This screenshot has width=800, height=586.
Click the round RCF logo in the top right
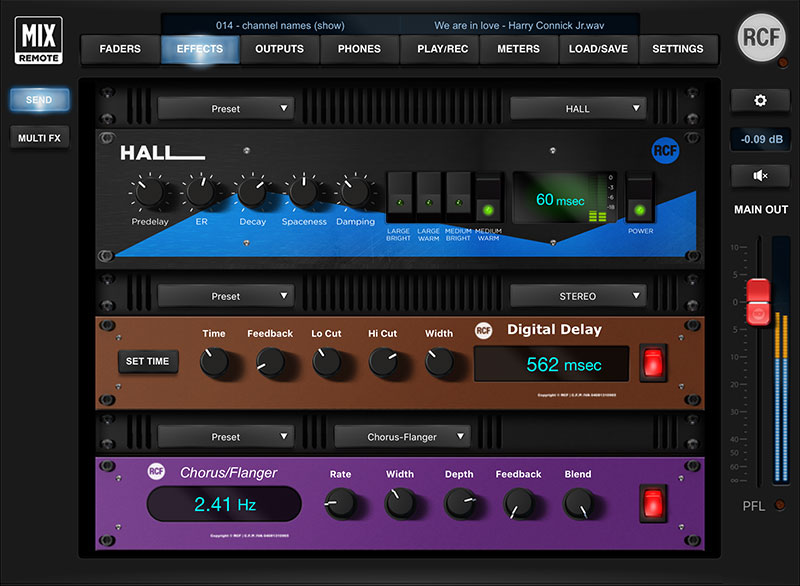[x=761, y=39]
